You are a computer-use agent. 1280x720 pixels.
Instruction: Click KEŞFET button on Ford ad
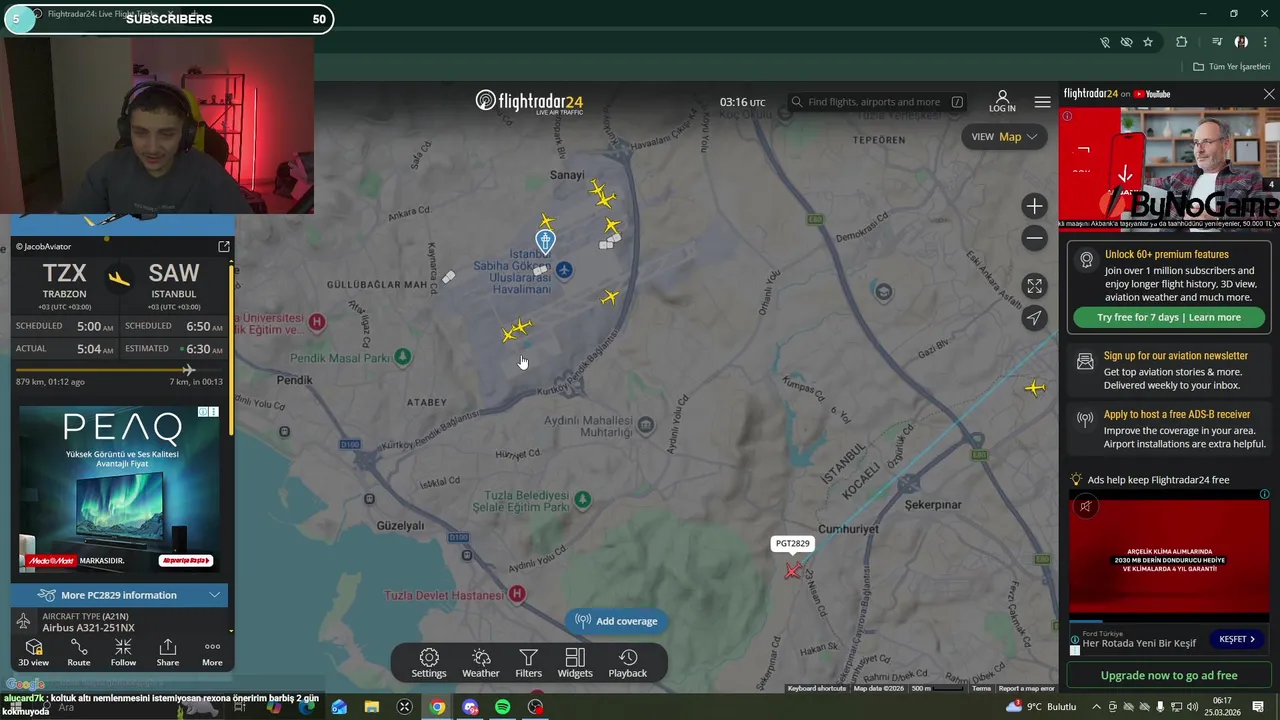pos(1237,639)
